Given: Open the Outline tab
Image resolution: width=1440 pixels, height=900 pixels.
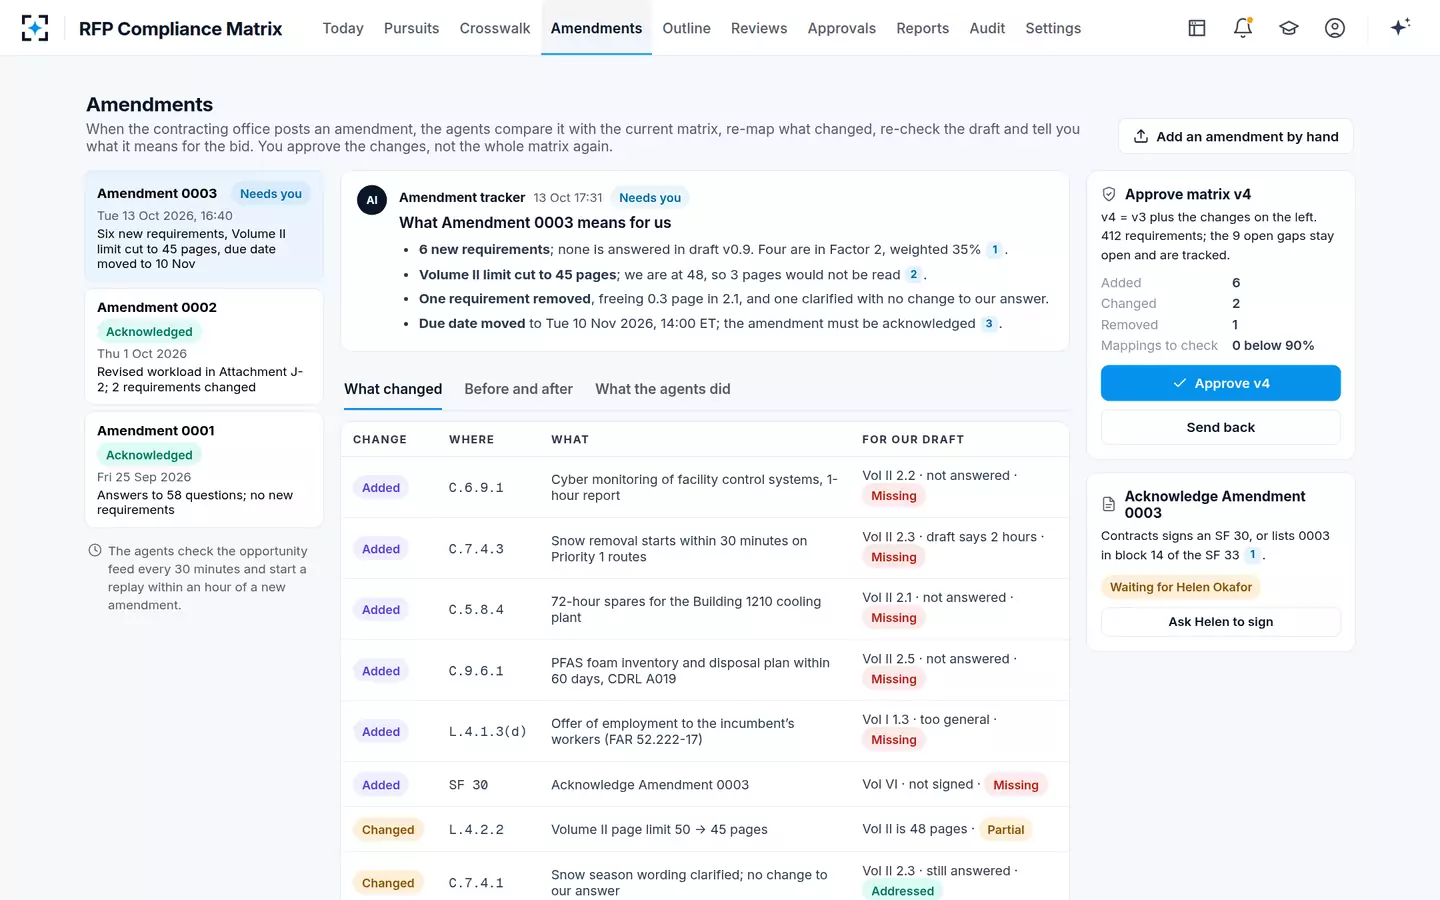Looking at the screenshot, I should click(687, 28).
